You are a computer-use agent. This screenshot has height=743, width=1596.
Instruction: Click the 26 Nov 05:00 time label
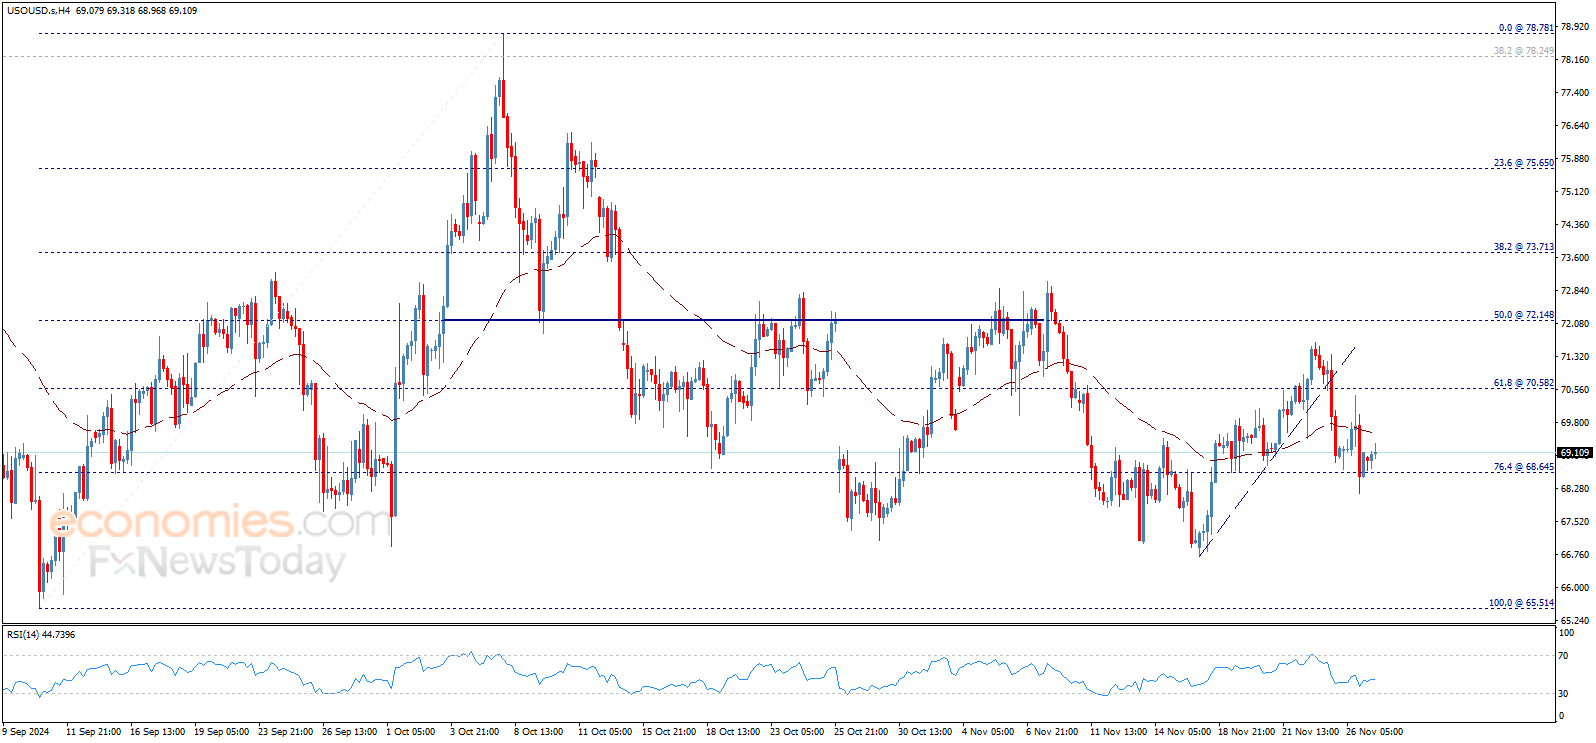tap(1374, 732)
